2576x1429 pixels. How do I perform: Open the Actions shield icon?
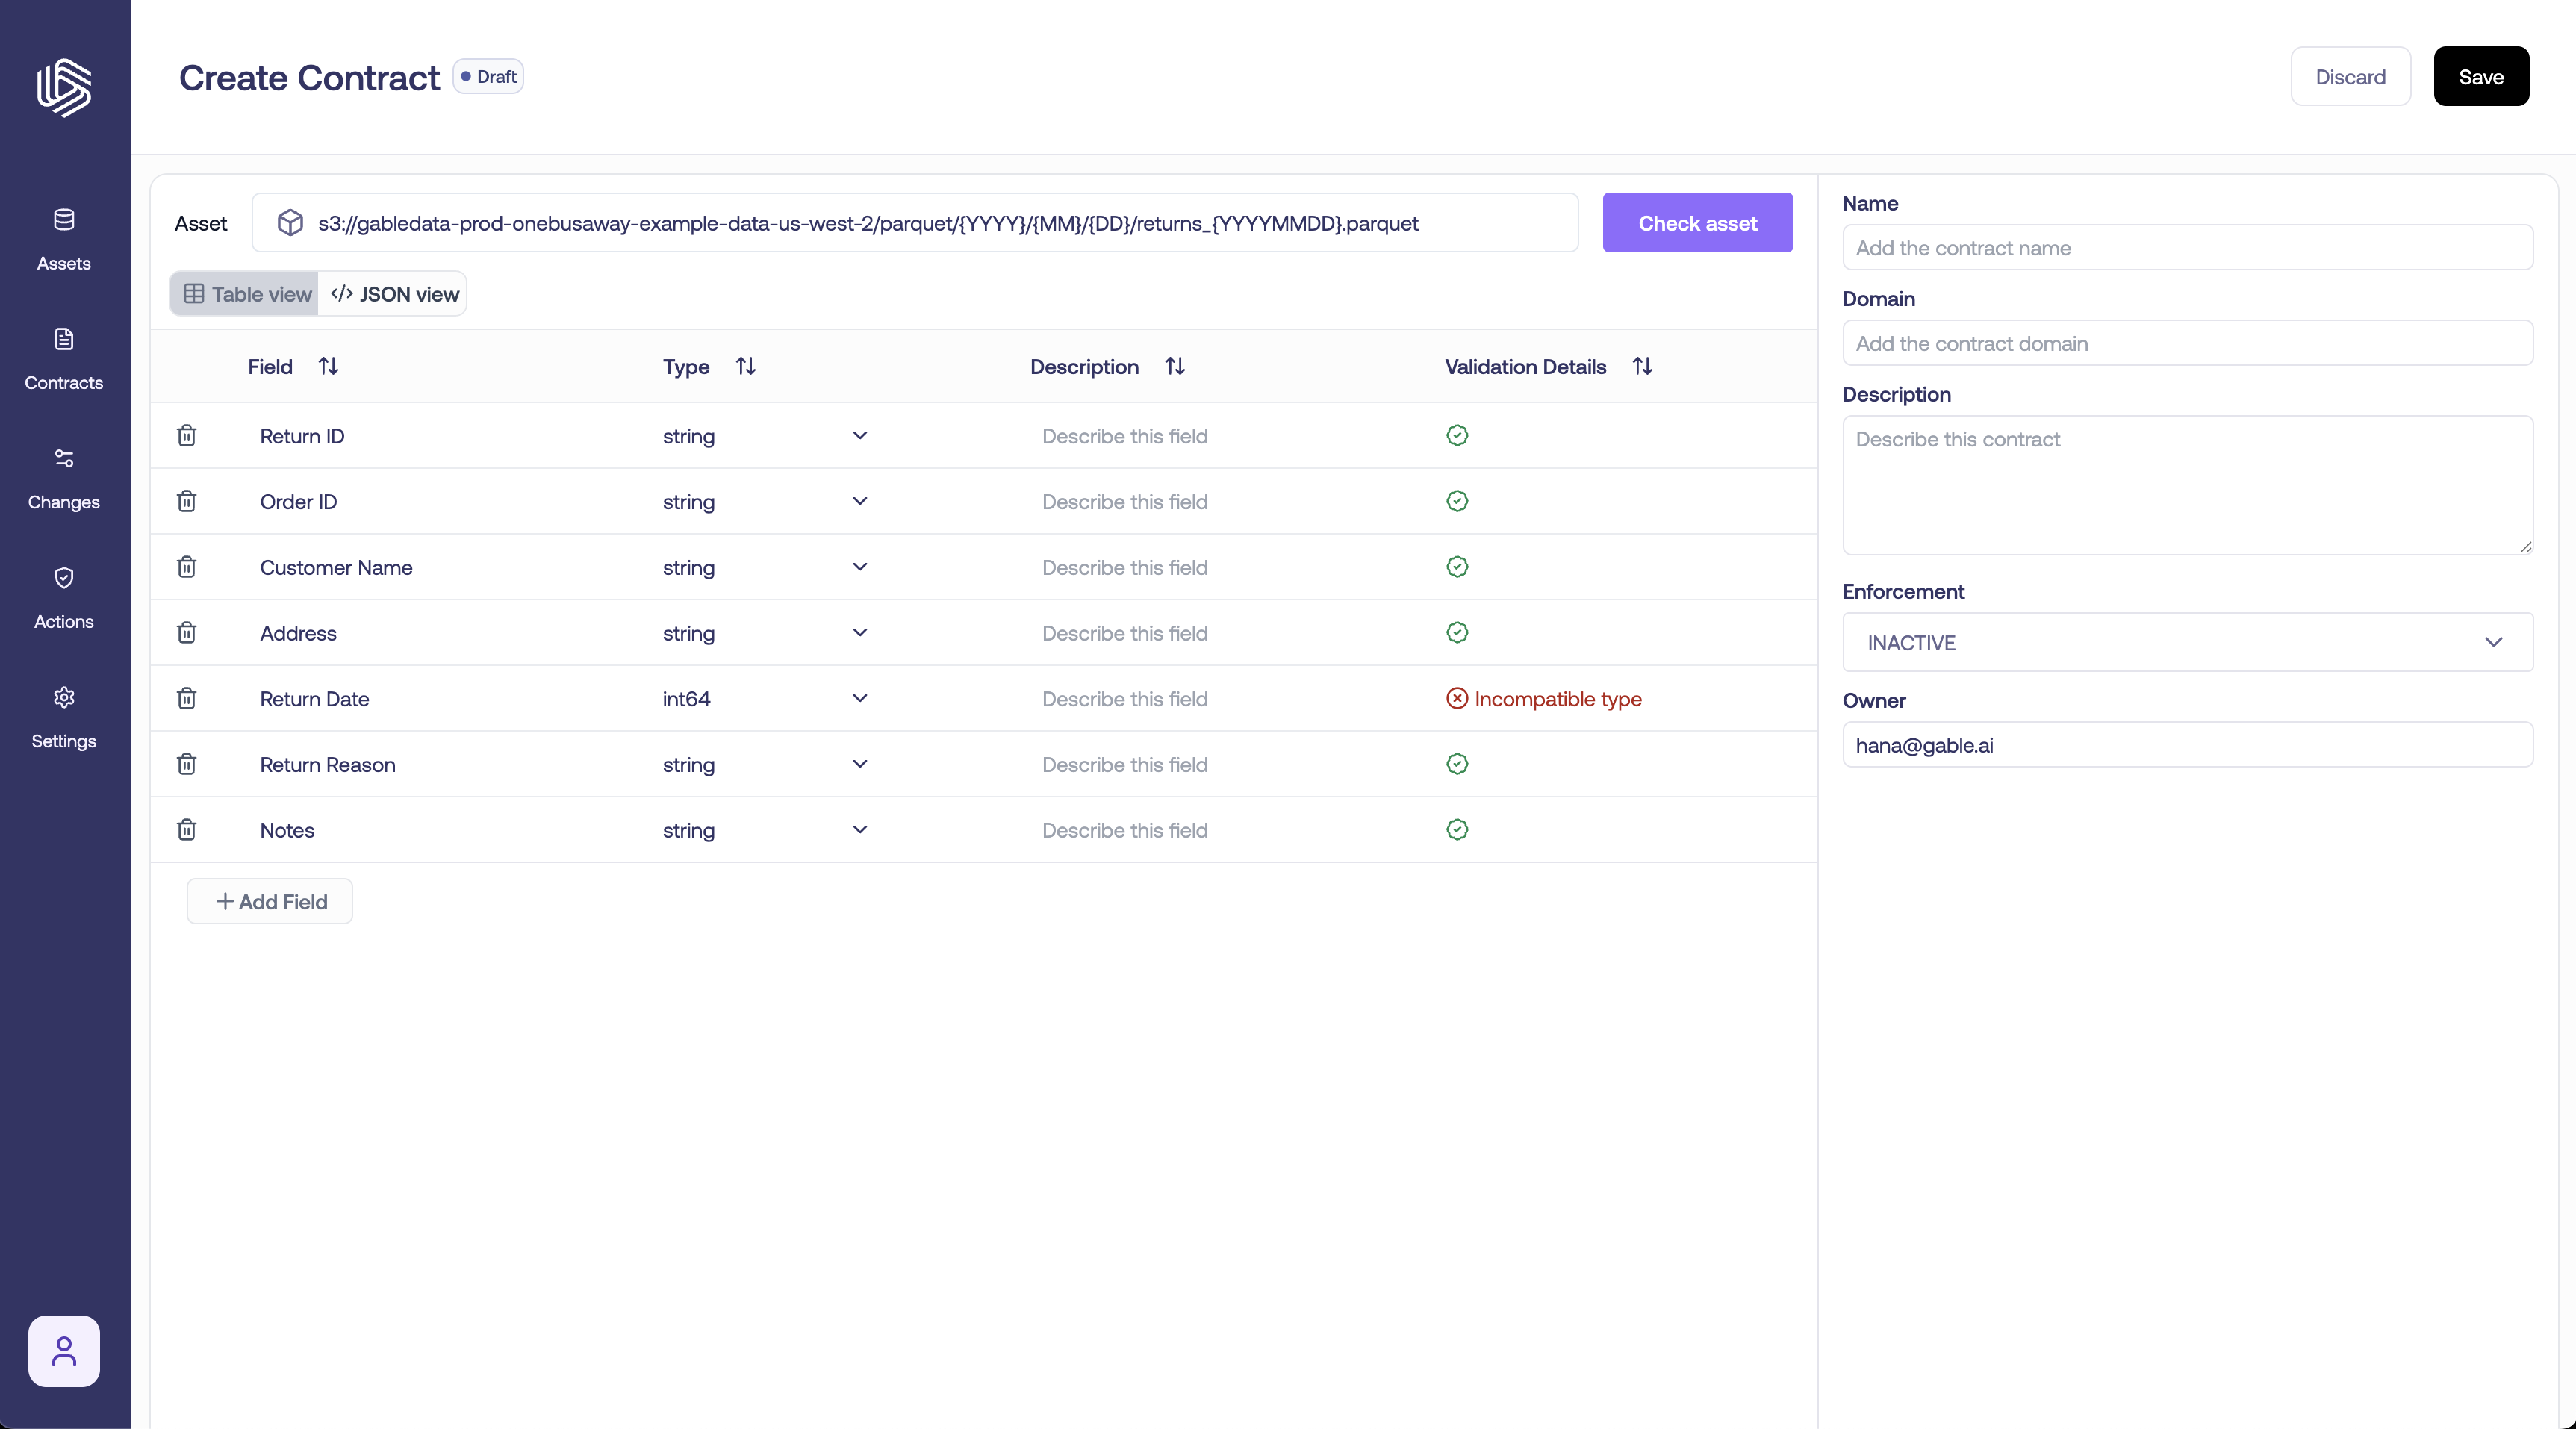[x=63, y=578]
